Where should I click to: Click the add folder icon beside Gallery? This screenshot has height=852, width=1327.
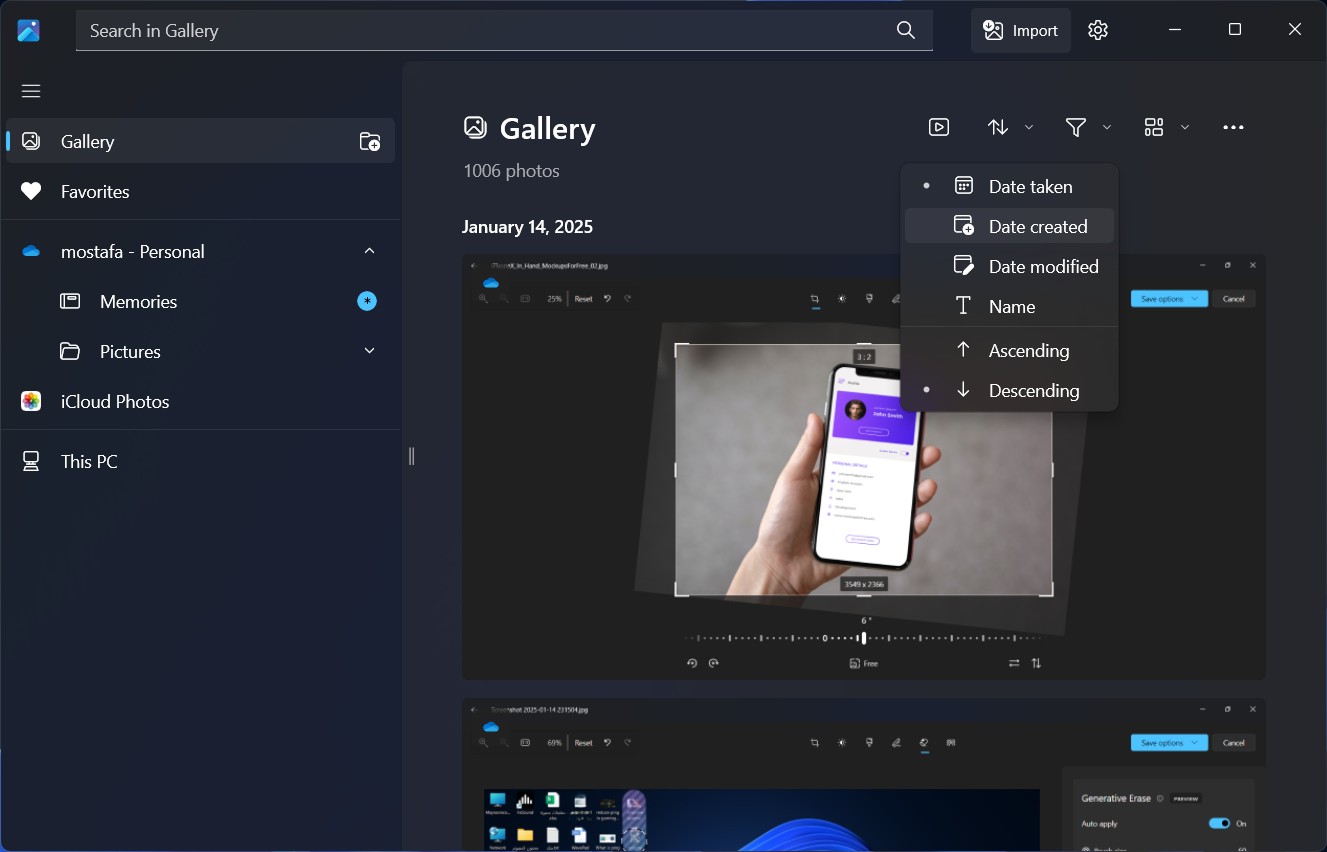[369, 141]
